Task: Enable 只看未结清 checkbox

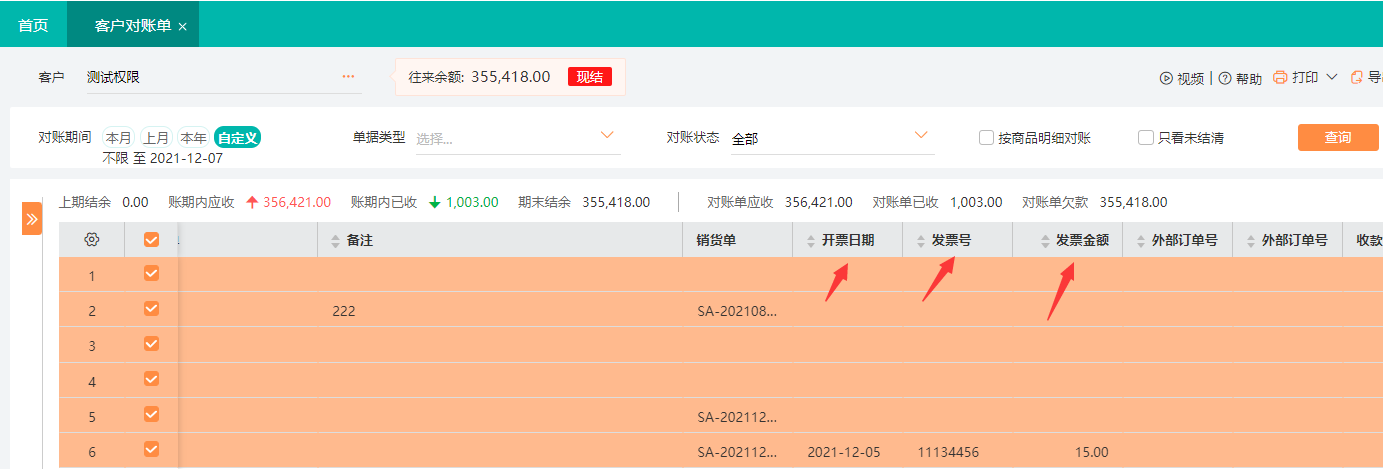Action: 1146,138
